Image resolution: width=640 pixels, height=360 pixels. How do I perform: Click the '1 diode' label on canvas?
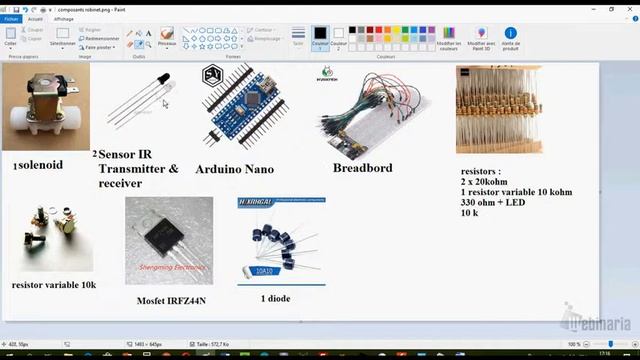coord(276,298)
